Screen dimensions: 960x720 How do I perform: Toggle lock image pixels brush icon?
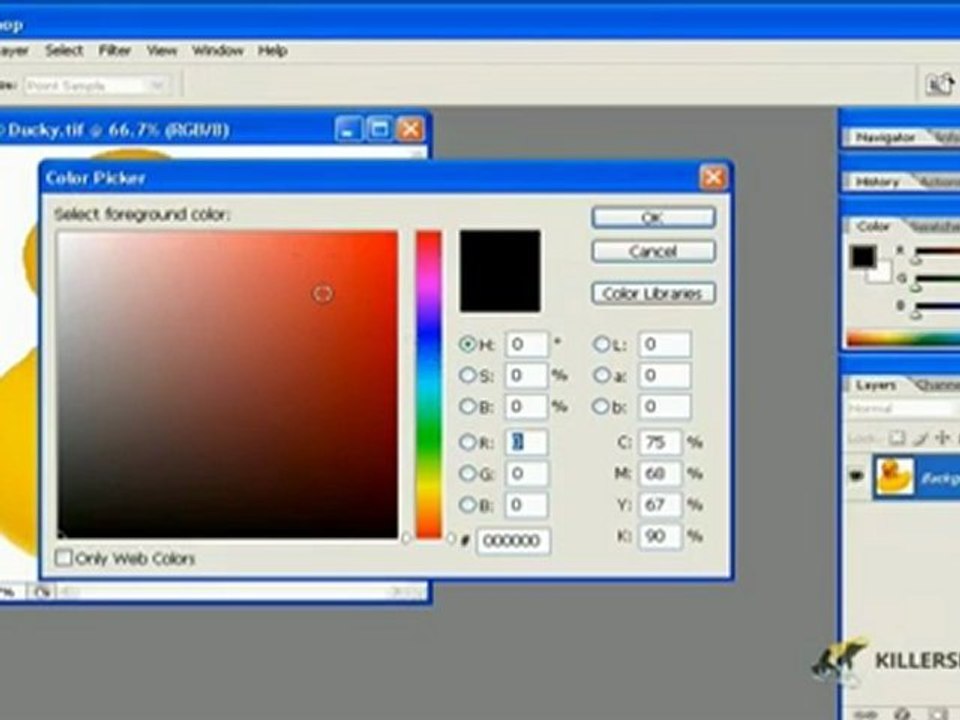[920, 438]
